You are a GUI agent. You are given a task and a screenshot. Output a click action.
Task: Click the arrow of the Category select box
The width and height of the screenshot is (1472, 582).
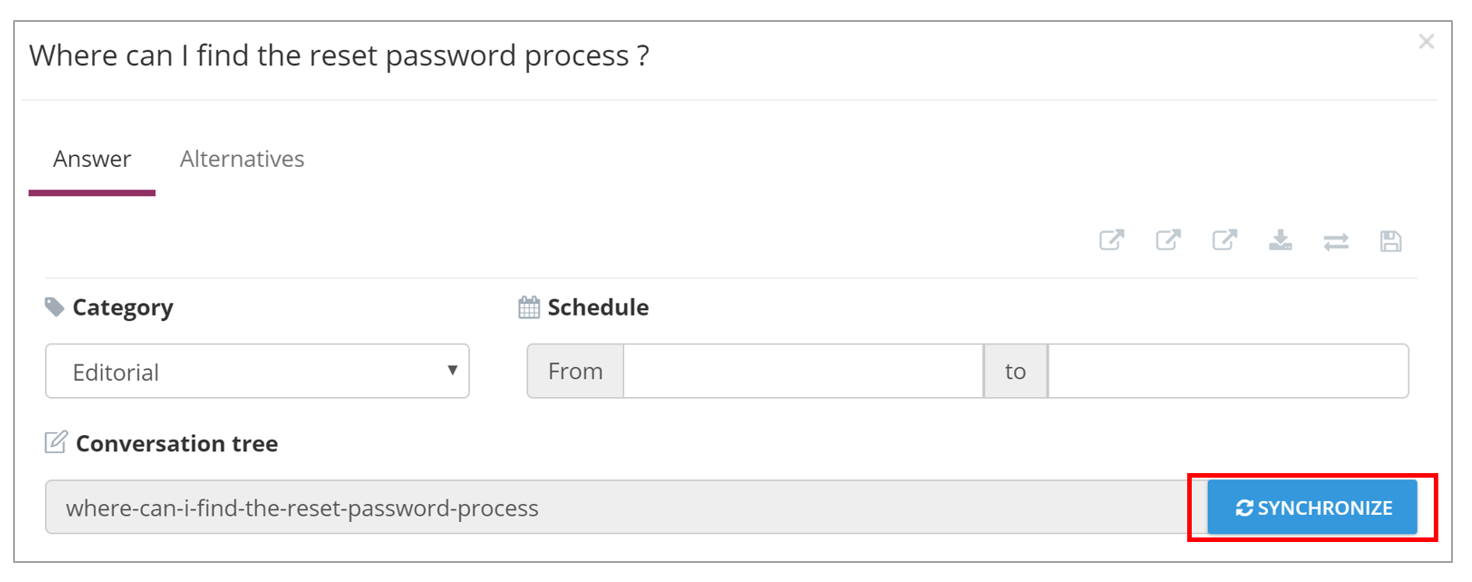point(452,371)
